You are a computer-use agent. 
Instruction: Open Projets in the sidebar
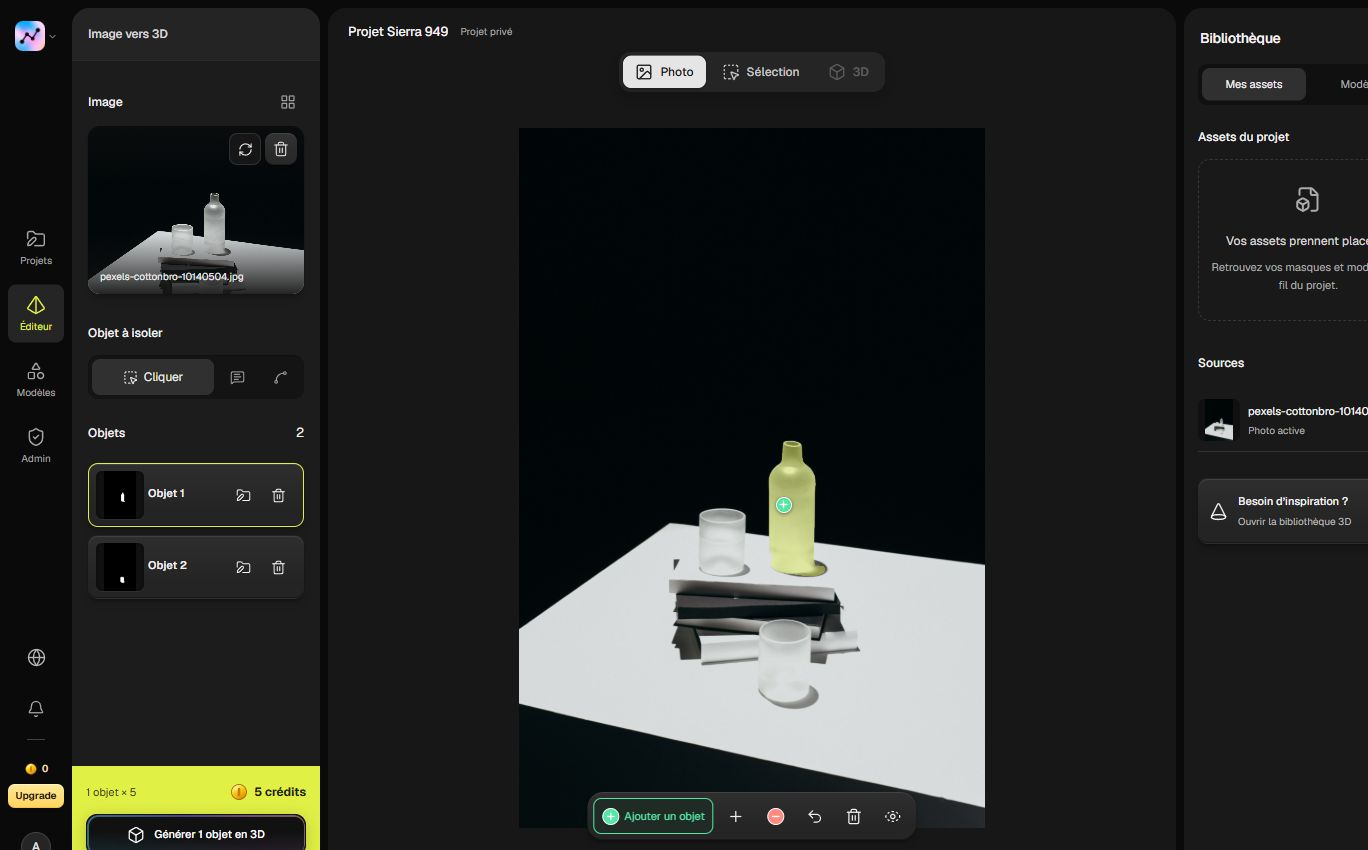pyautogui.click(x=36, y=247)
